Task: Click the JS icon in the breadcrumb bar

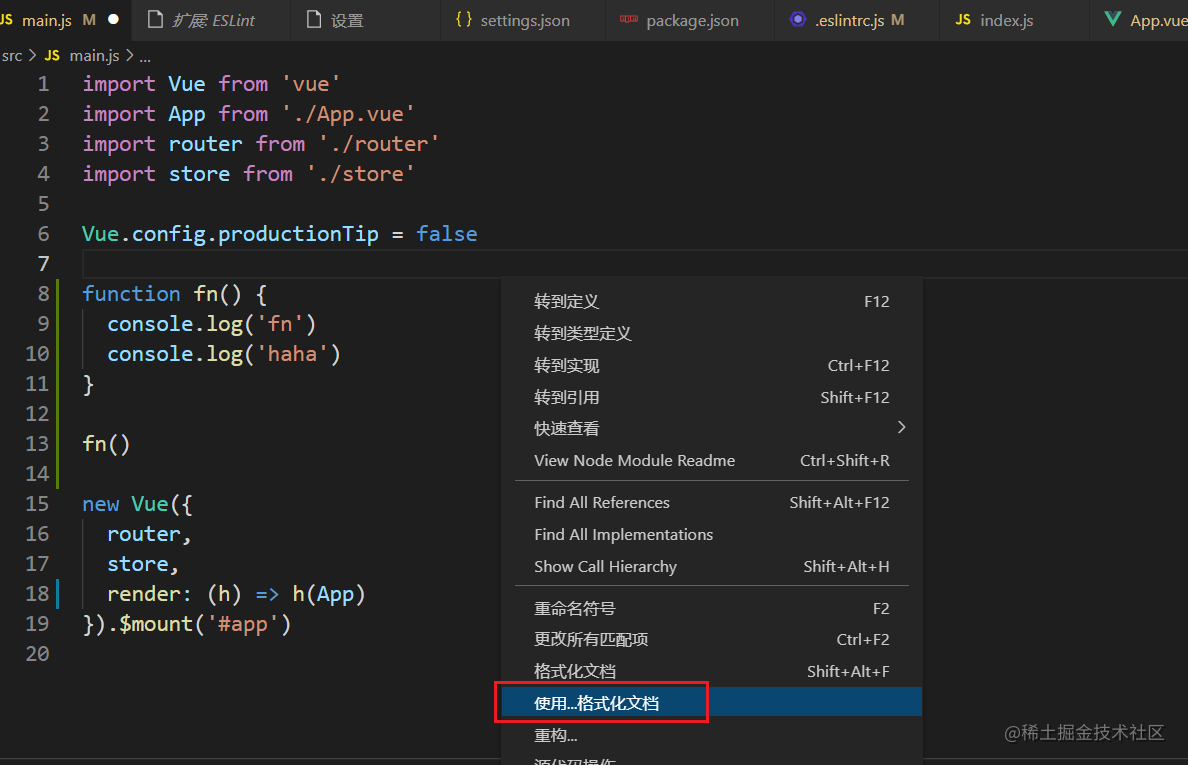Action: pyautogui.click(x=52, y=55)
